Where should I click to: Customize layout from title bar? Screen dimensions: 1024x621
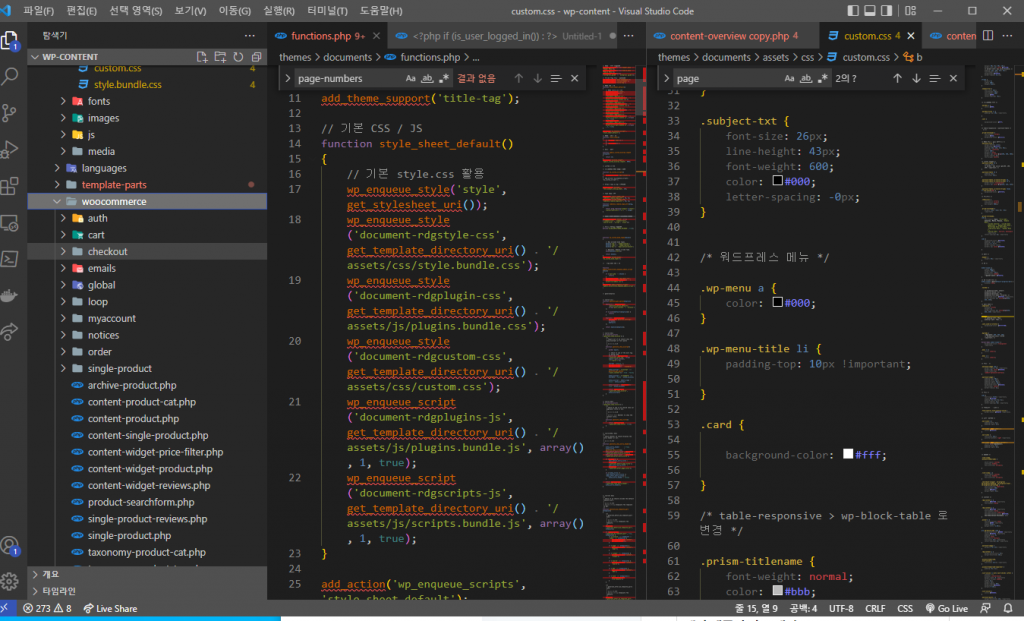910,10
